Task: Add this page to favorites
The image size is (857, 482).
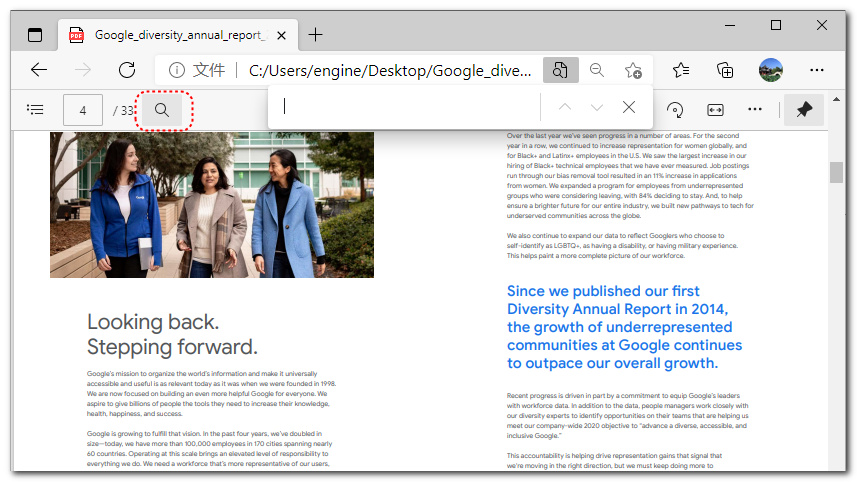Action: click(633, 70)
